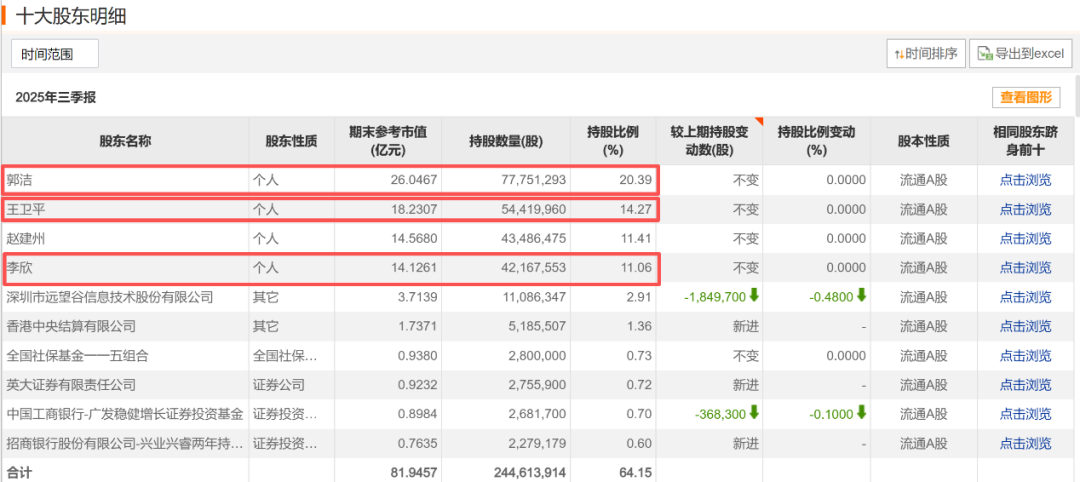Click 点击浏览 in the 英大证券有限责任公司 row
This screenshot has height=482, width=1080.
[x=1025, y=385]
